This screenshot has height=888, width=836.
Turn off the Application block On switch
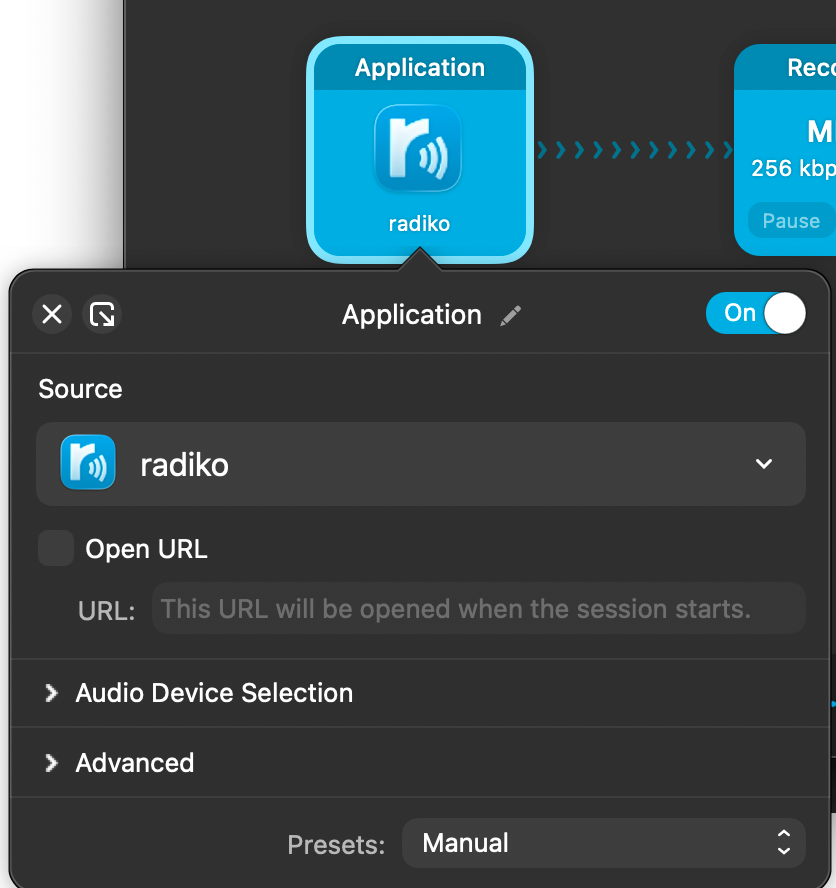(755, 314)
